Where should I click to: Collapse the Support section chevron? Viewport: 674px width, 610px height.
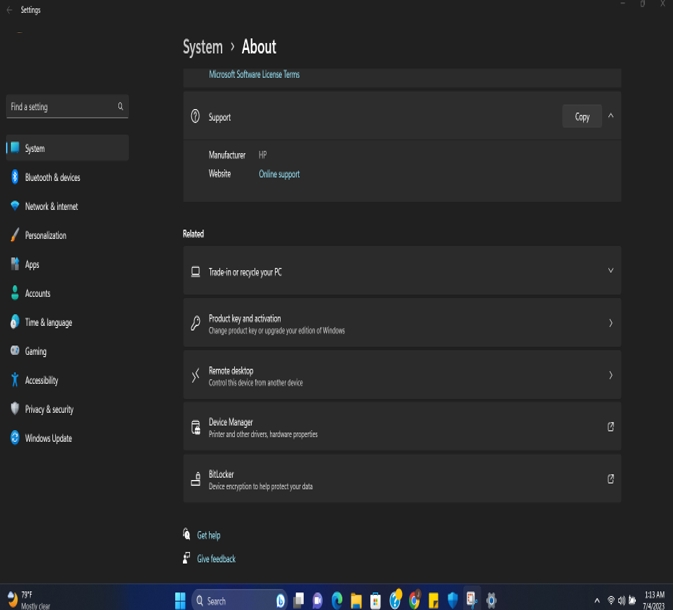coord(611,116)
